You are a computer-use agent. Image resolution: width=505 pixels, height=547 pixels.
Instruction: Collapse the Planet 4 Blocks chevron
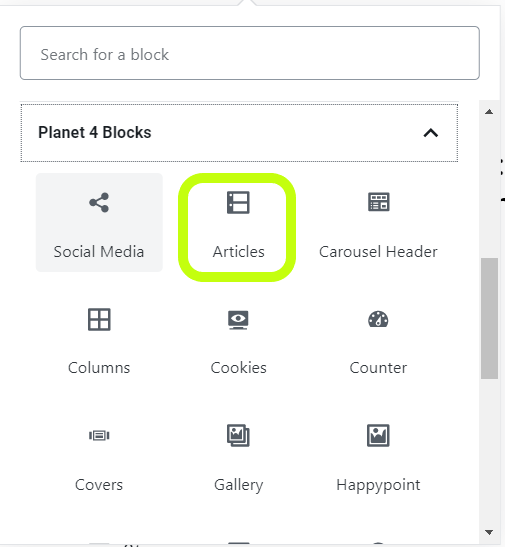coord(431,133)
